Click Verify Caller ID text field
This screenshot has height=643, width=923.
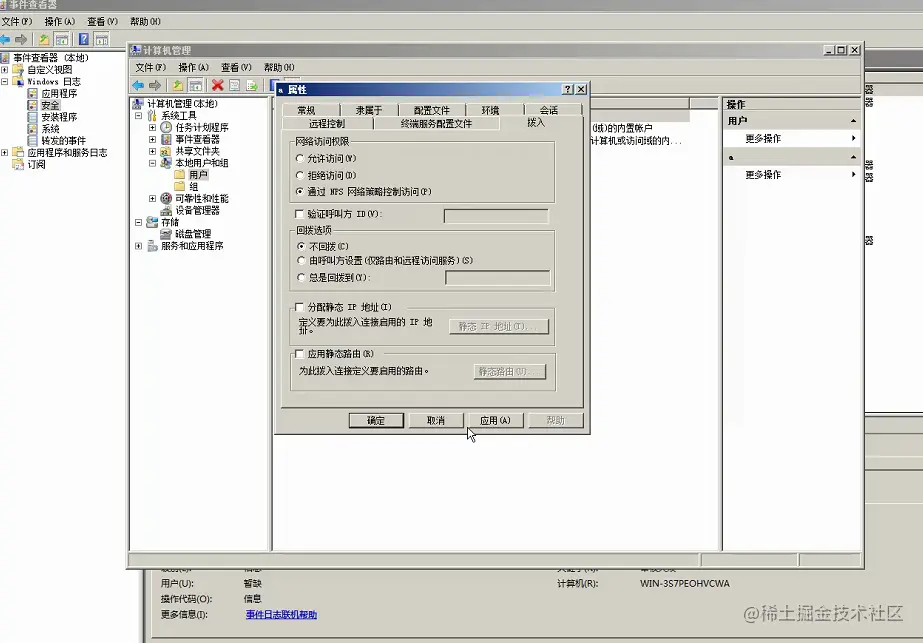496,216
